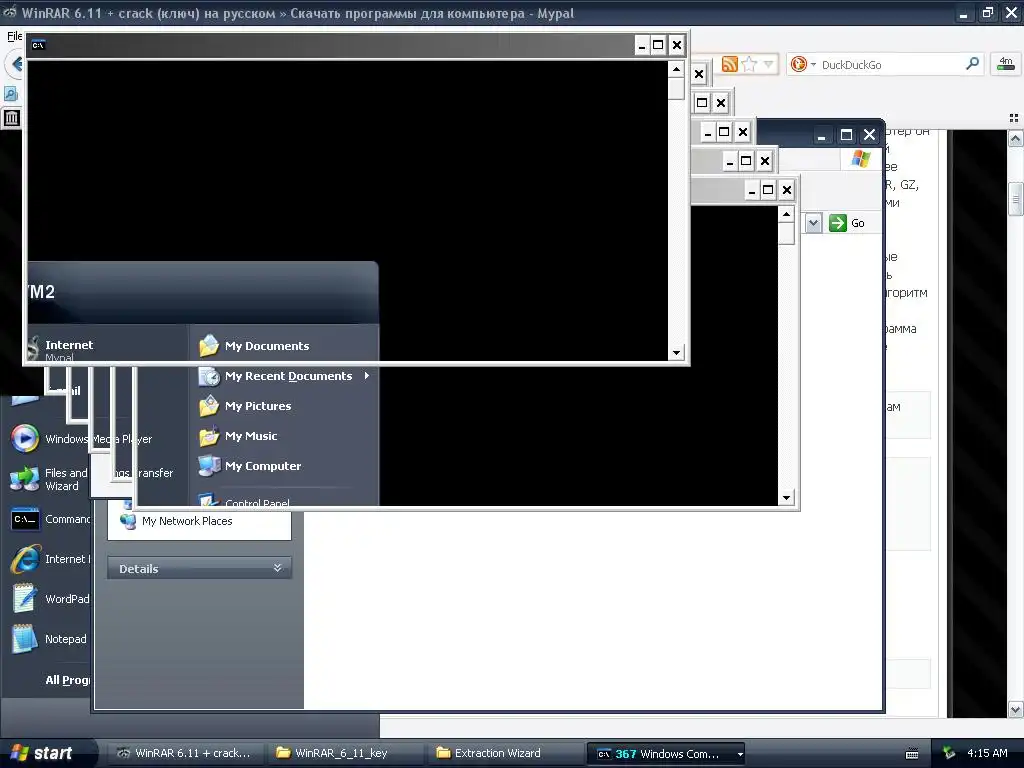1024x768 pixels.
Task: Open WordPad from Start menu
Action: coord(50,599)
